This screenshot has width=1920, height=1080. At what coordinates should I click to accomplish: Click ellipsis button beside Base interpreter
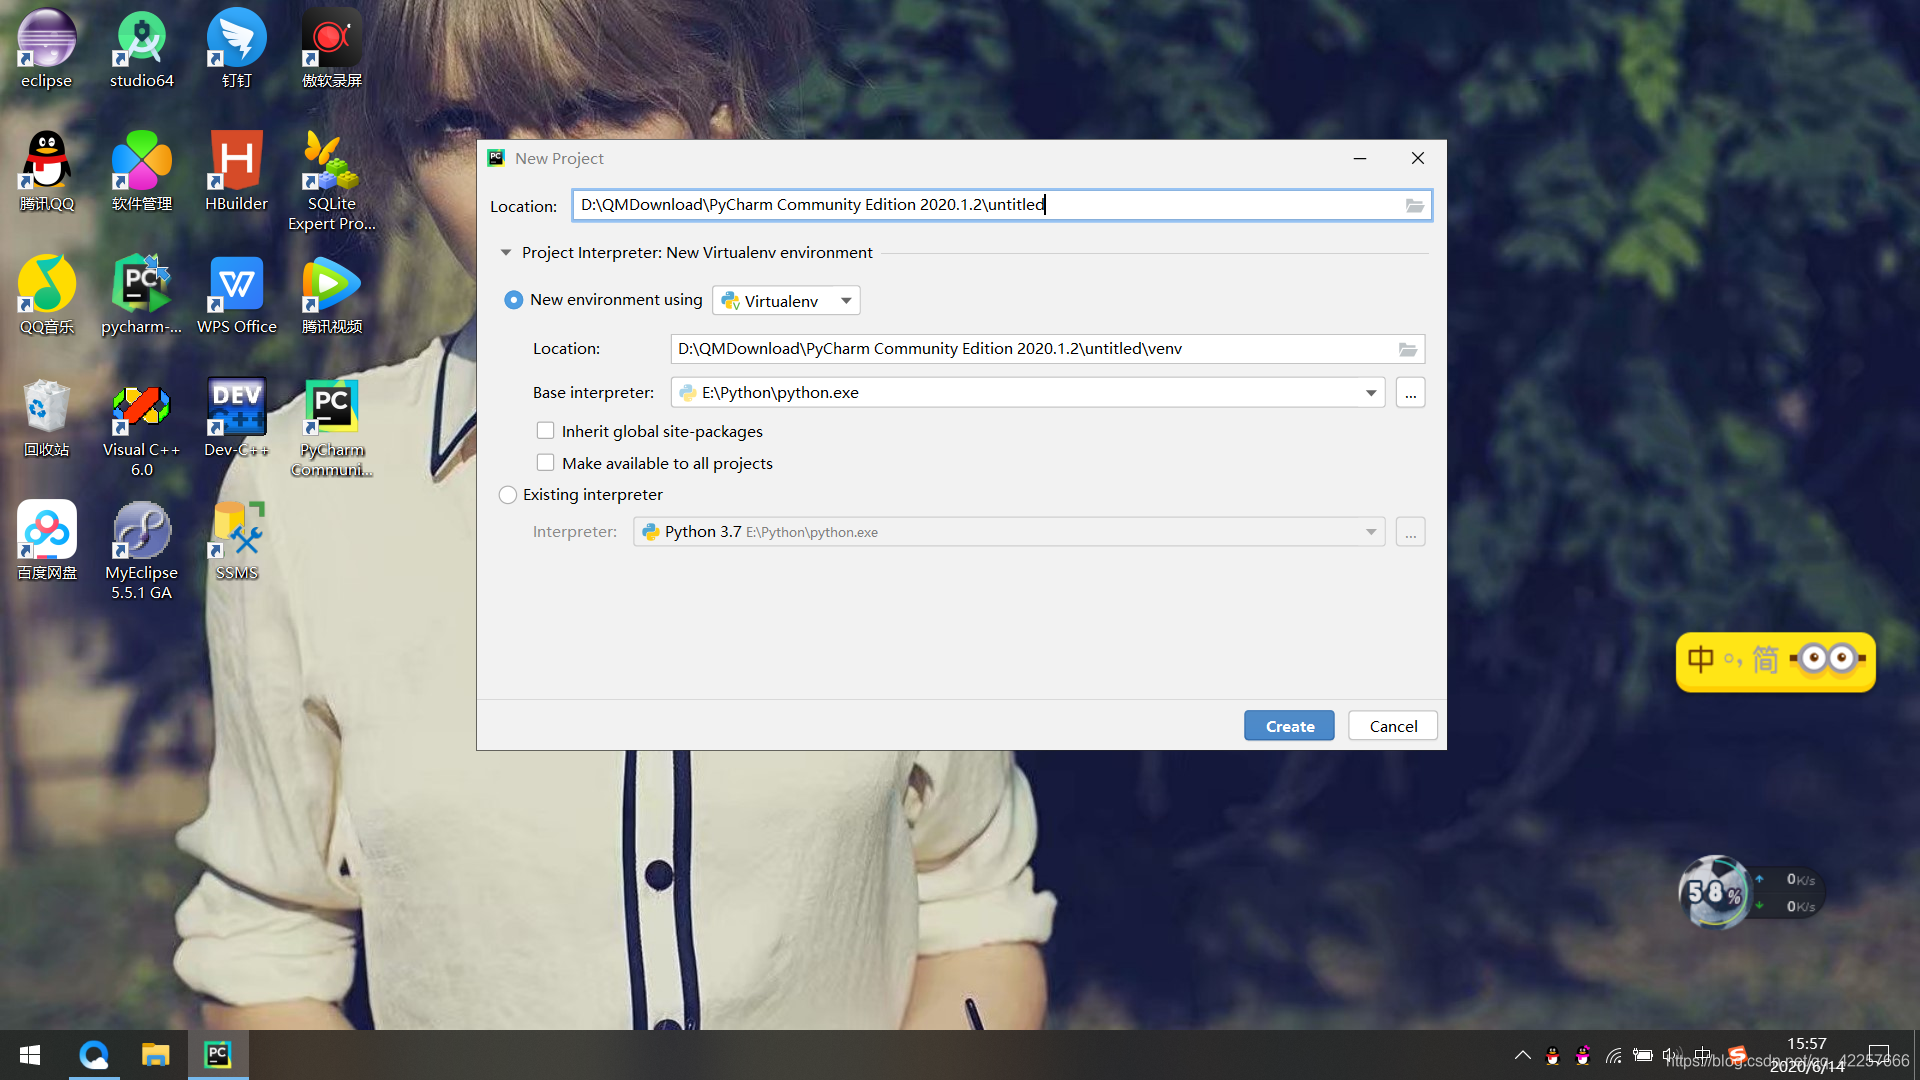pos(1410,393)
